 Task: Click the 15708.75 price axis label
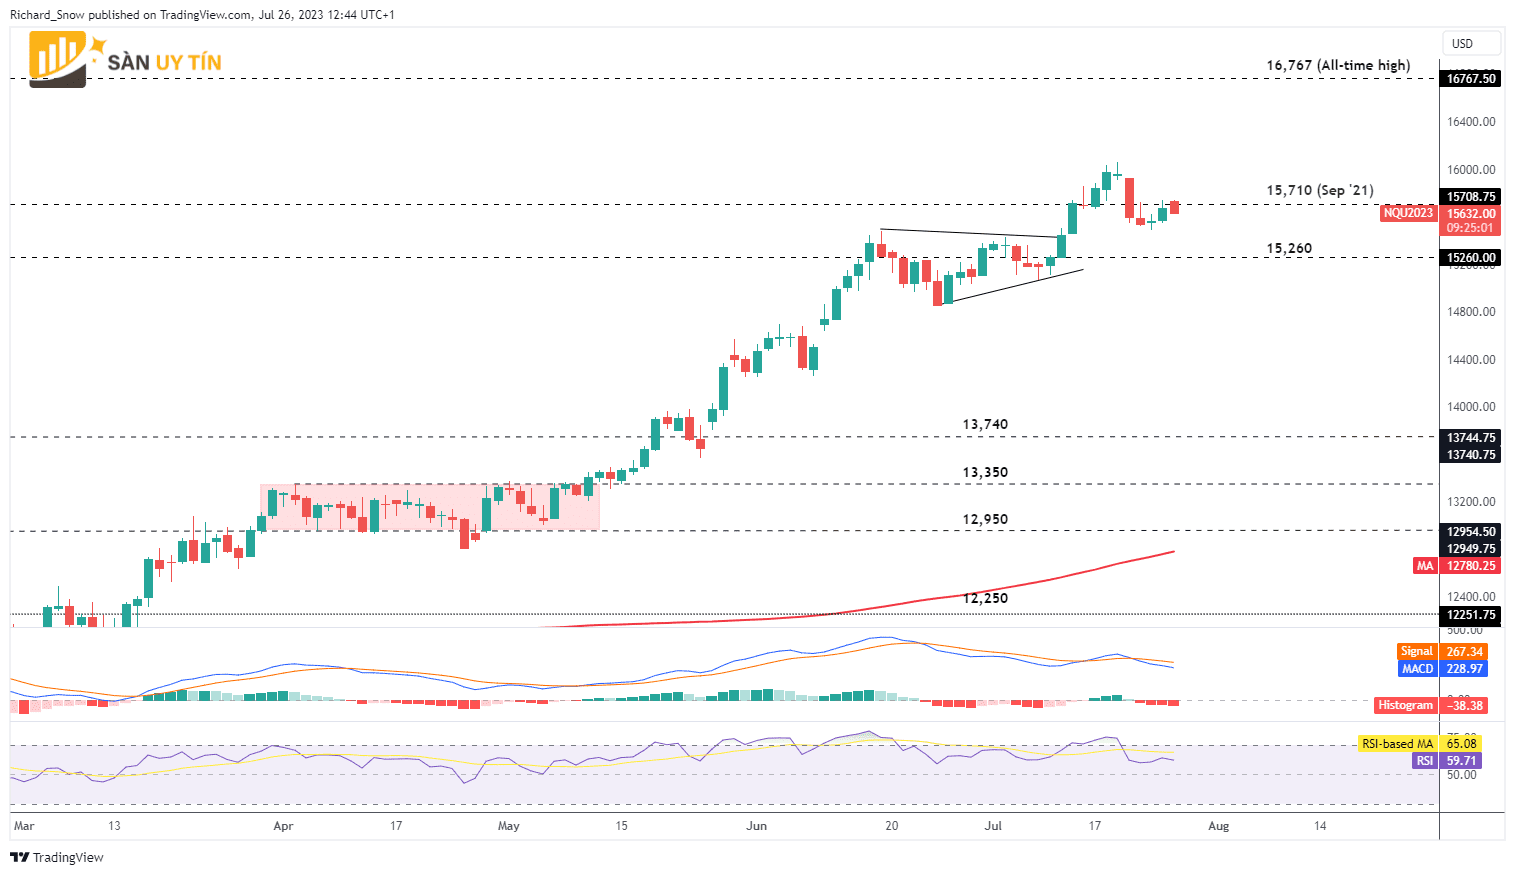1471,197
